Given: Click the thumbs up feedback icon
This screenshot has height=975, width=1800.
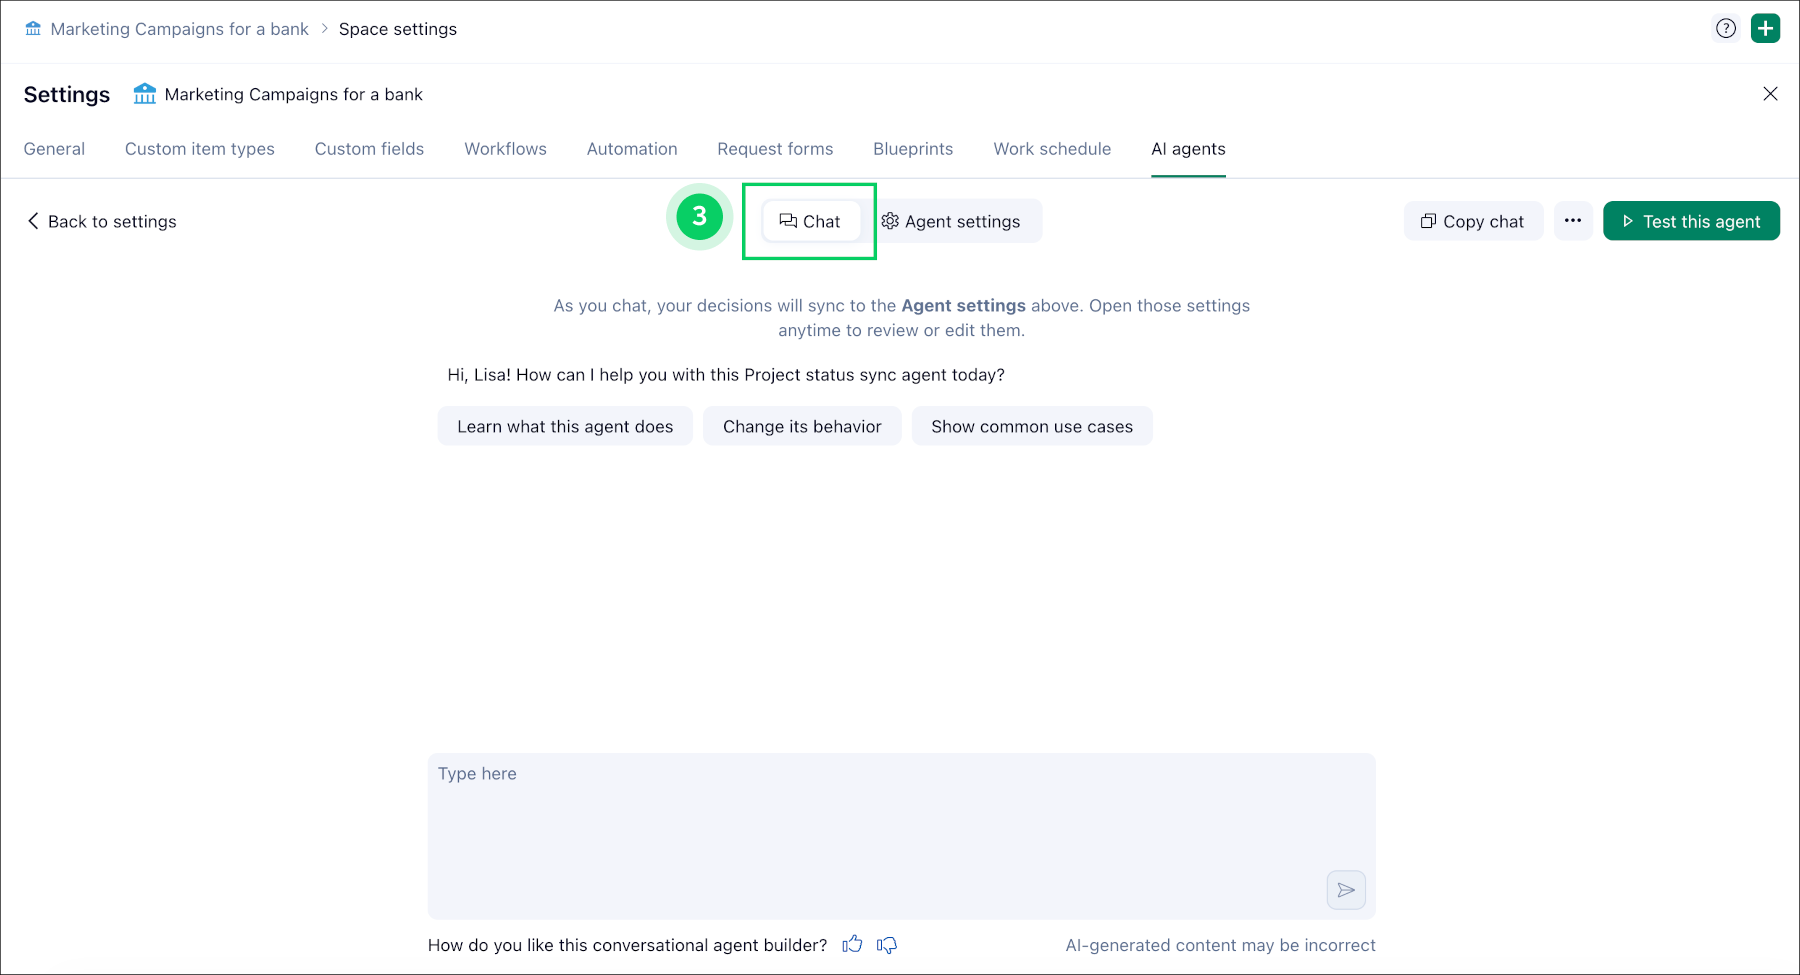Looking at the screenshot, I should [852, 945].
